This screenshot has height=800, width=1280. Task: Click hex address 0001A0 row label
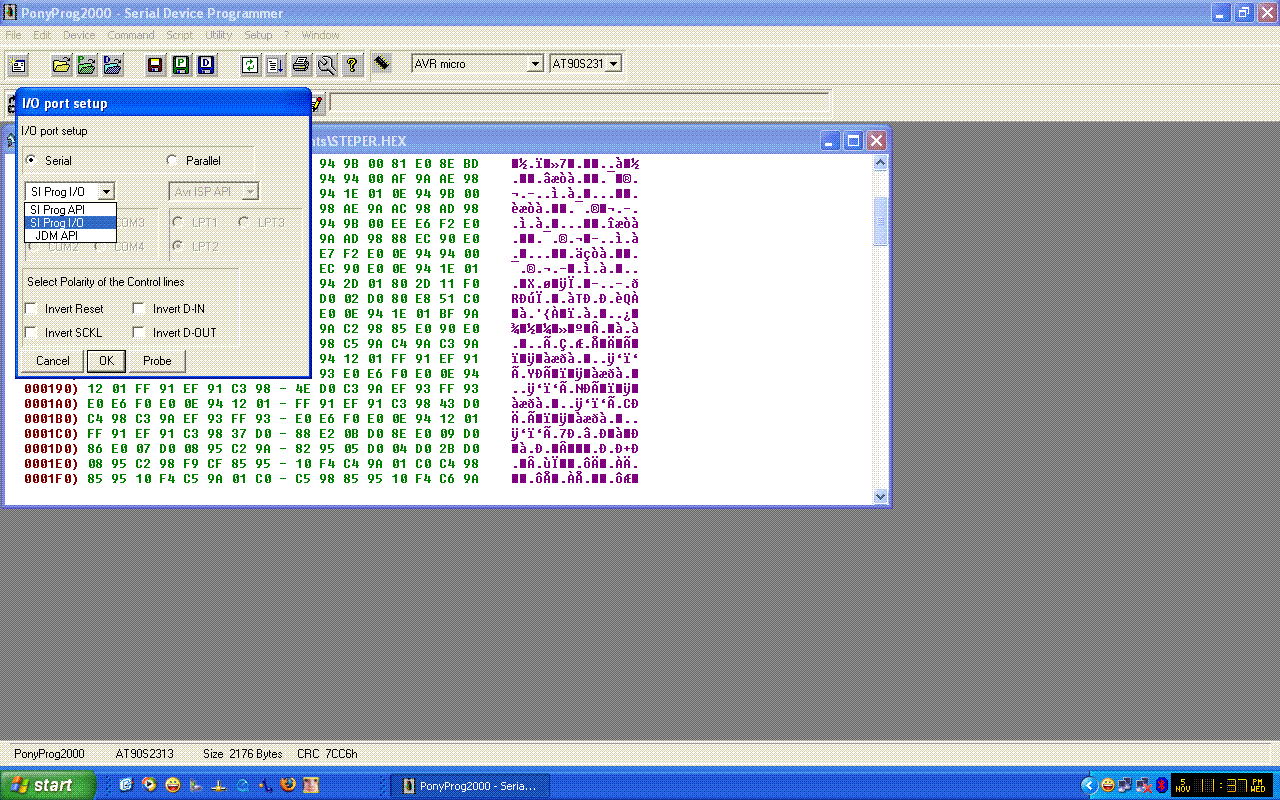coord(52,404)
